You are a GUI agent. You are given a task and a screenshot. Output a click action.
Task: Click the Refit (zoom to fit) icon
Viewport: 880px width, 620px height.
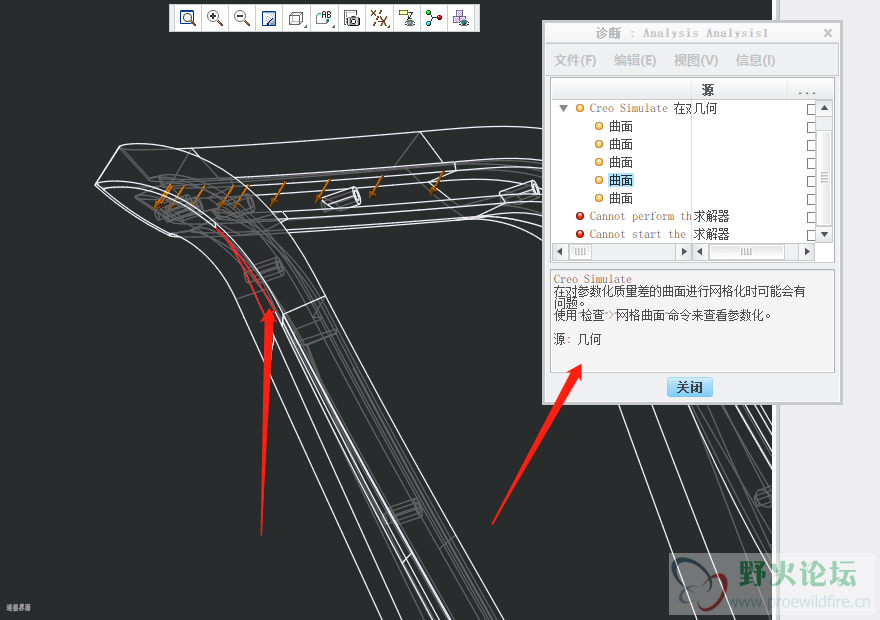(x=188, y=18)
